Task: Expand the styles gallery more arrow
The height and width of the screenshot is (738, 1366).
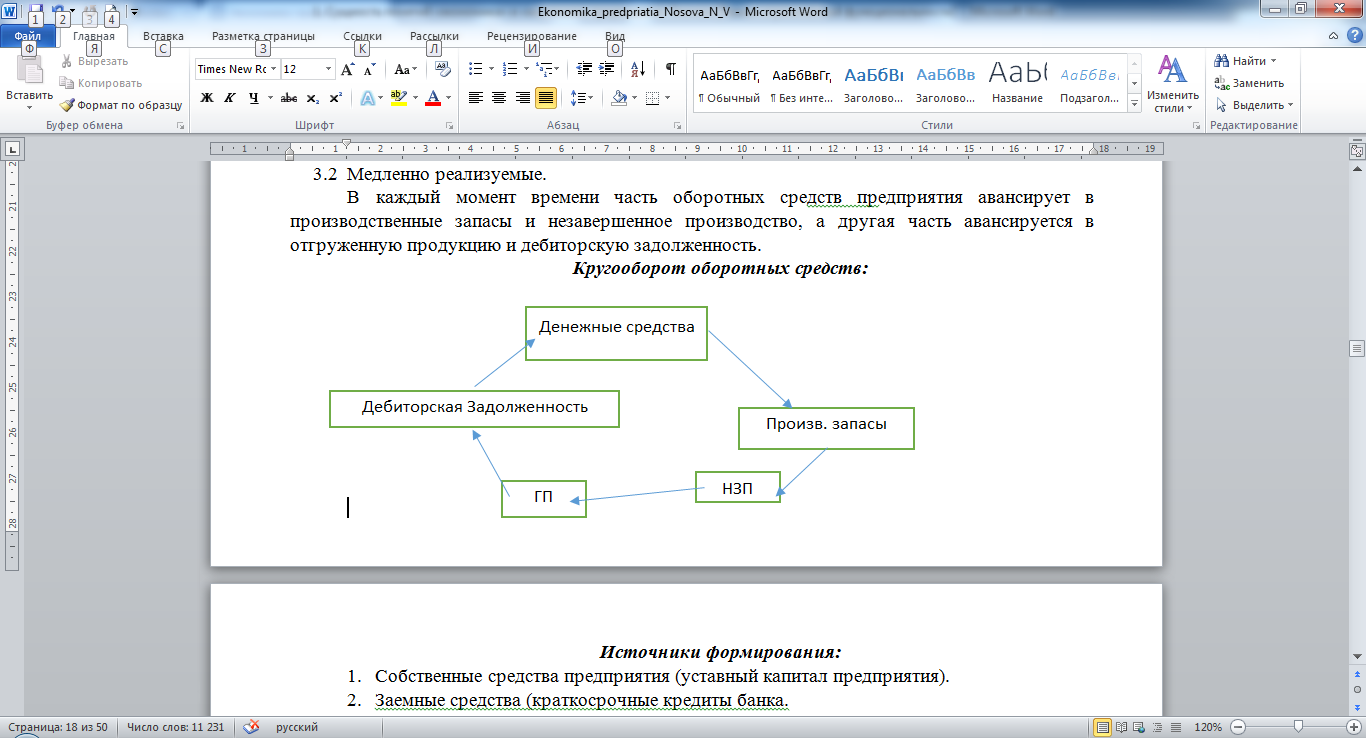Action: (x=1135, y=103)
